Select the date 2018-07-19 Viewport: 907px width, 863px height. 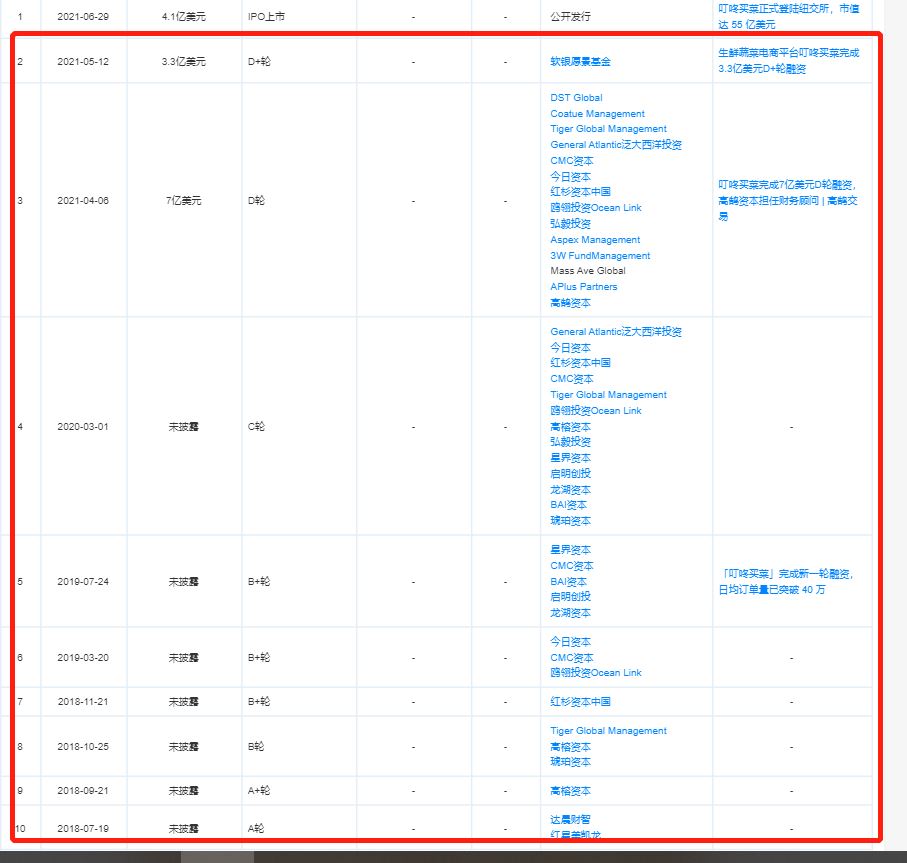[83, 829]
